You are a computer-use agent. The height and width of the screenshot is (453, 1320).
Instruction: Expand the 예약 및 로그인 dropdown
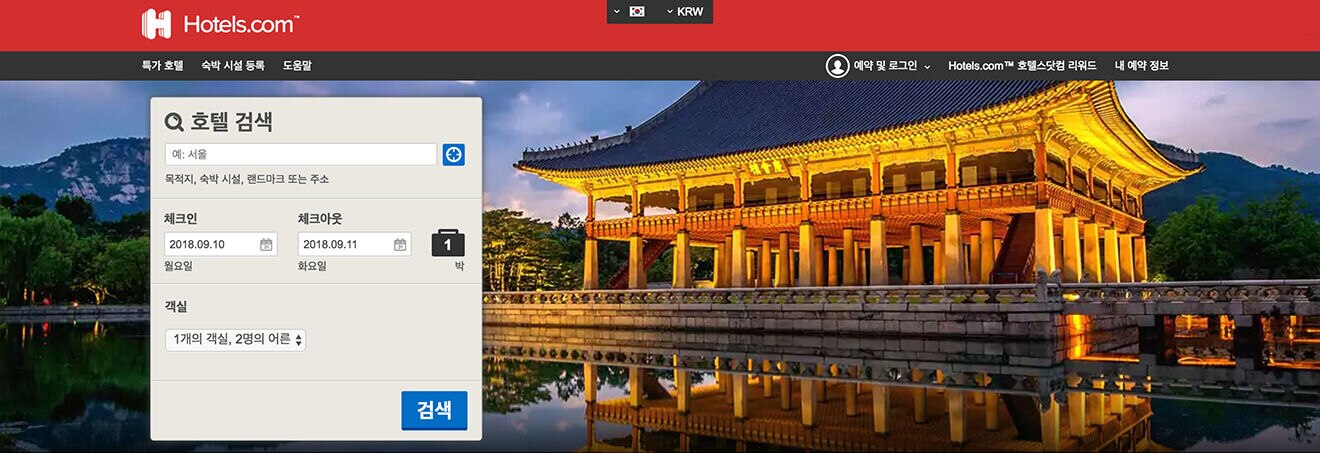[x=892, y=66]
